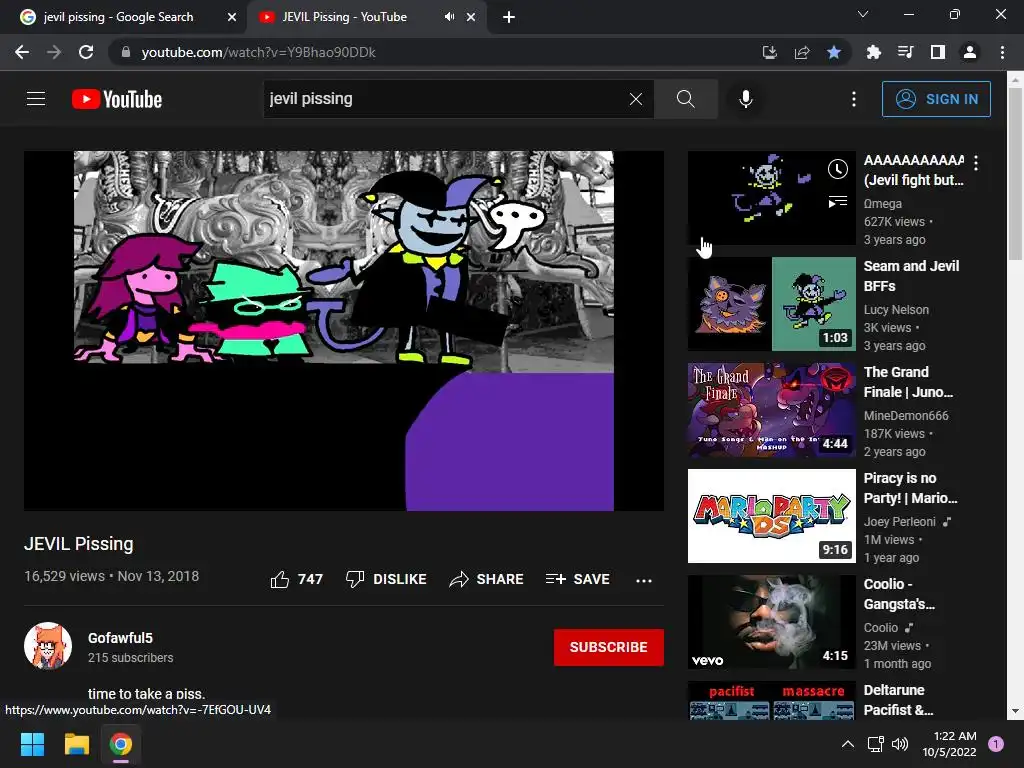Open Deltarune Pacifist video title
The height and width of the screenshot is (768, 1024).
pyautogui.click(x=898, y=700)
